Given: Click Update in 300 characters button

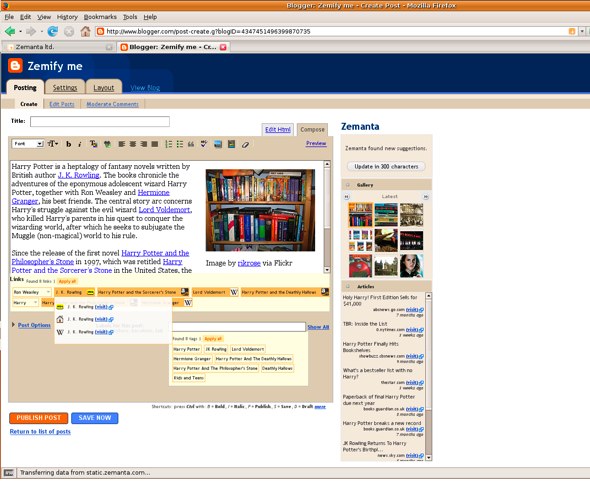Looking at the screenshot, I should click(386, 166).
